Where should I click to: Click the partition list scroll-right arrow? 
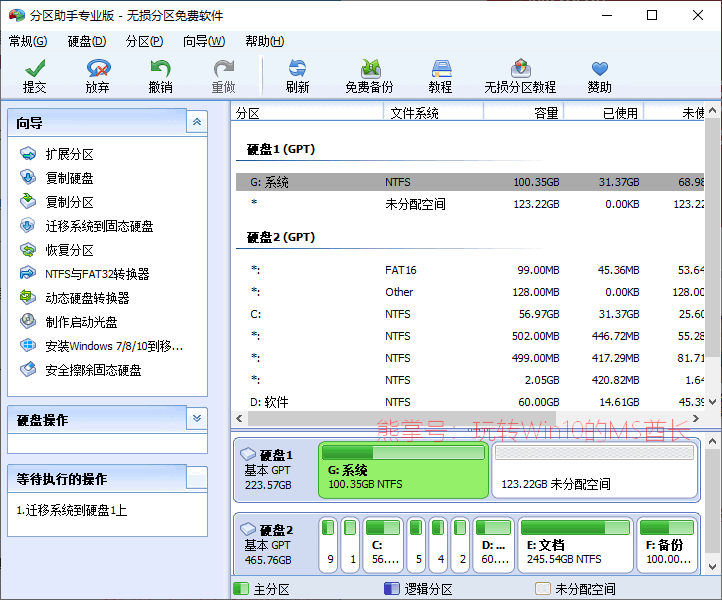696,419
